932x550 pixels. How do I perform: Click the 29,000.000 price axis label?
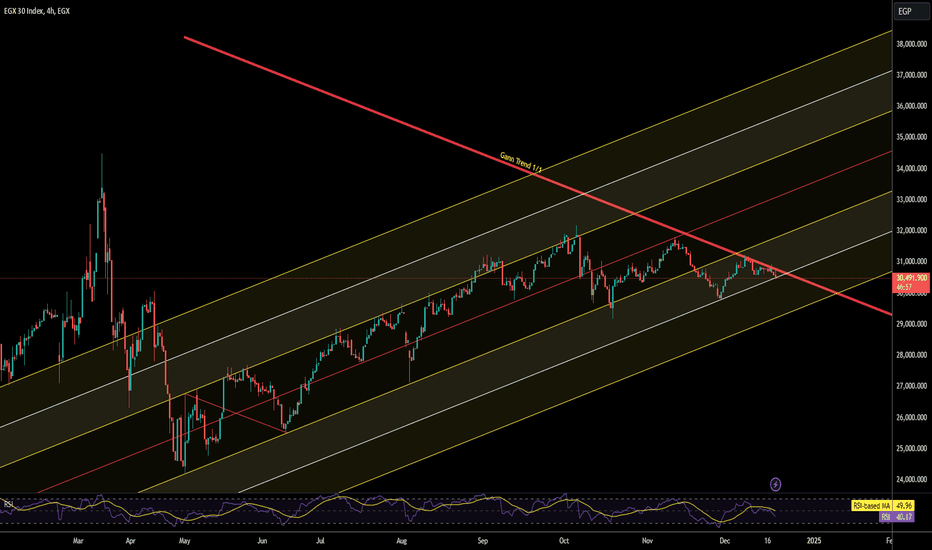click(x=911, y=324)
